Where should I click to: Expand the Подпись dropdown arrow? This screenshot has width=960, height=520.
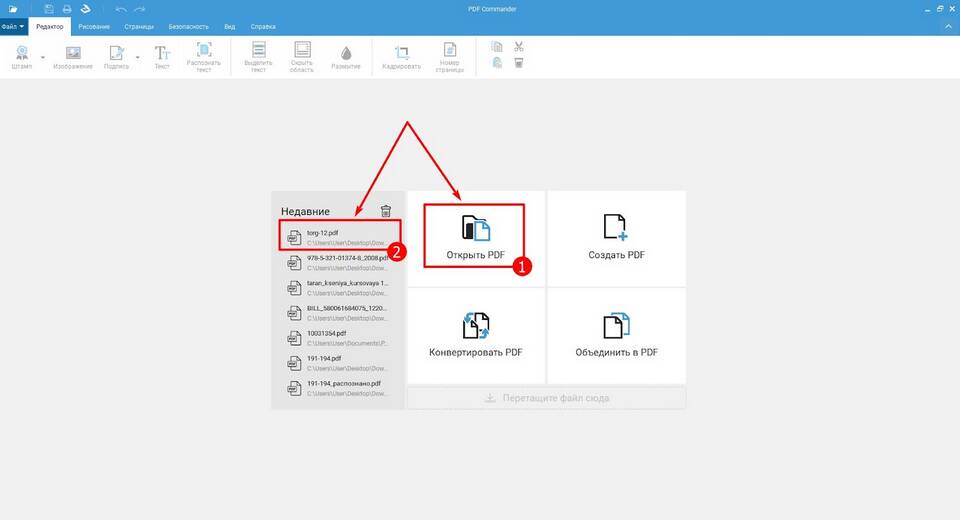point(138,58)
